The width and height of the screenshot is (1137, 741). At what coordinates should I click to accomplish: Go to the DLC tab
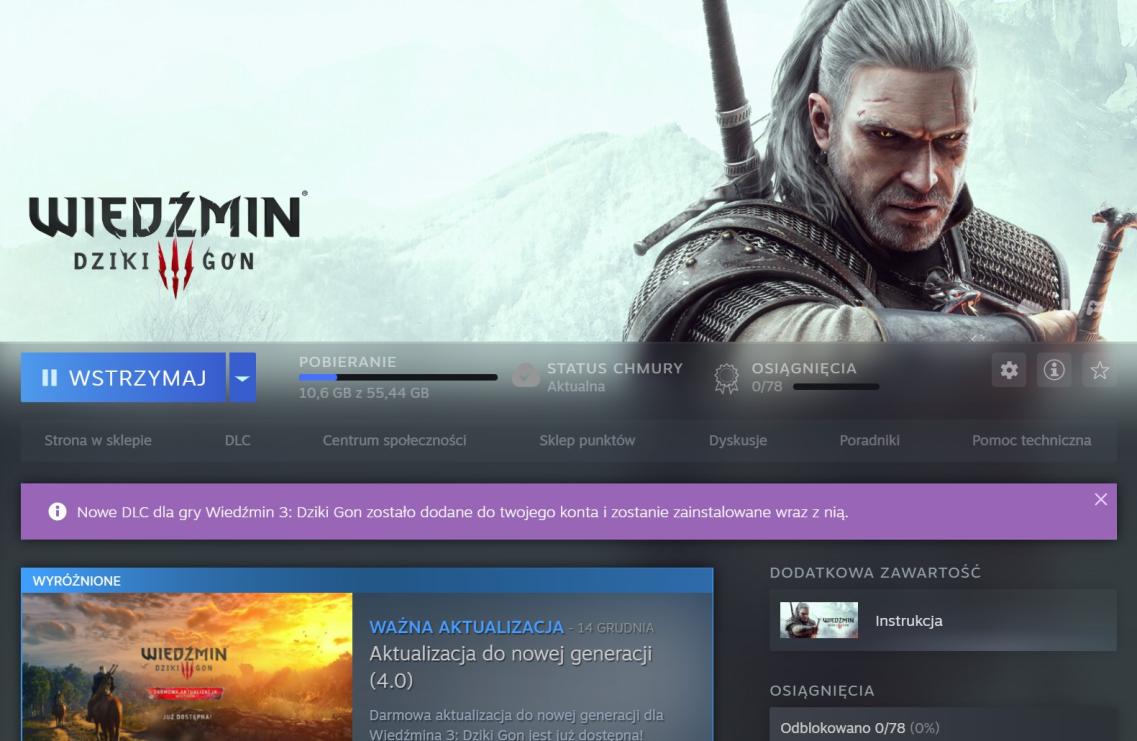pos(237,440)
